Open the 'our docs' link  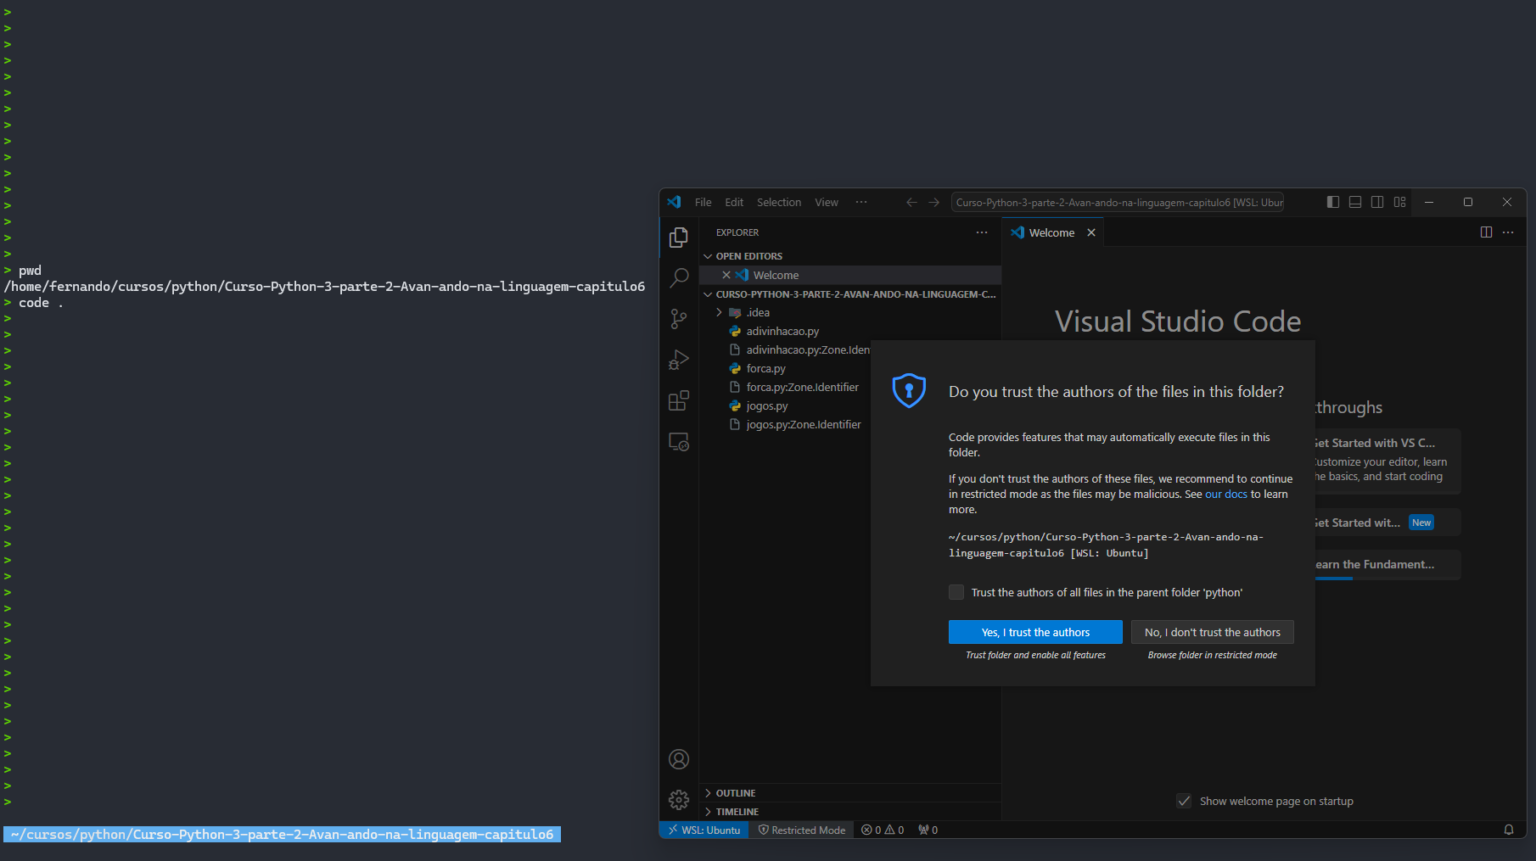[1225, 493]
